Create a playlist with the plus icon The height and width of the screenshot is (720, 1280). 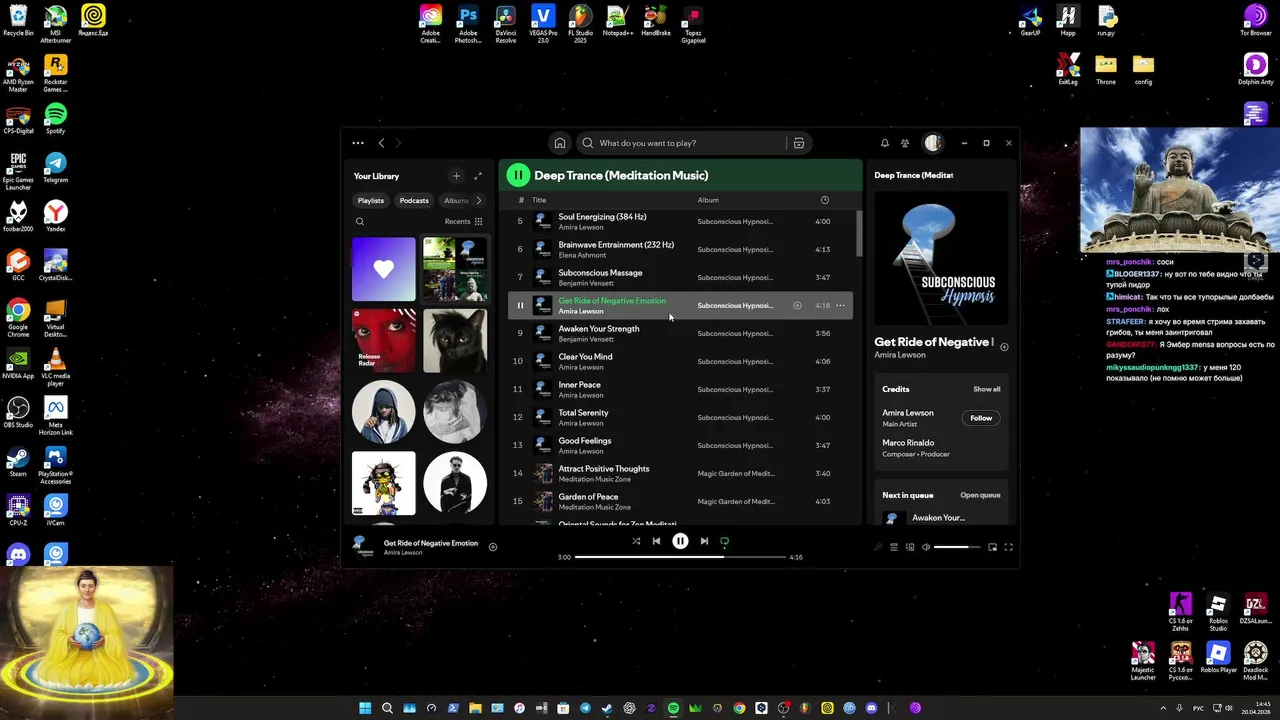[x=456, y=176]
